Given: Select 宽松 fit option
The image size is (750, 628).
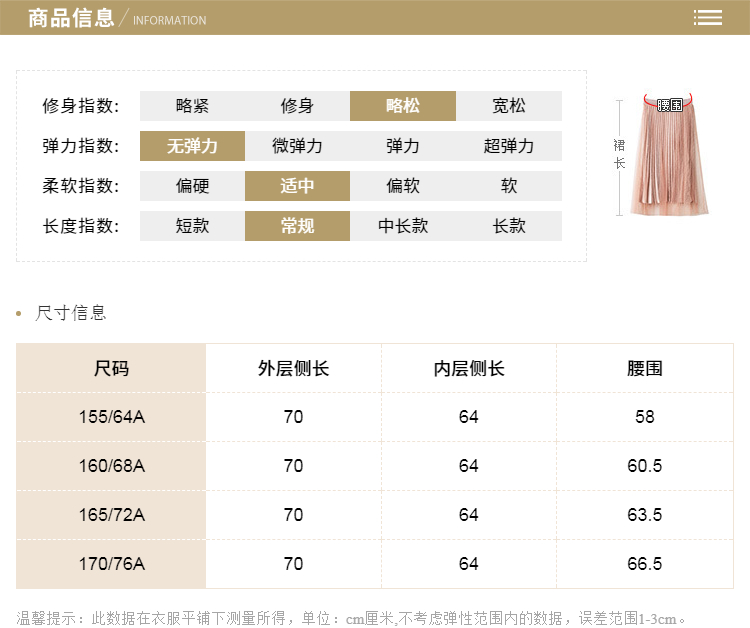Looking at the screenshot, I should coord(508,106).
